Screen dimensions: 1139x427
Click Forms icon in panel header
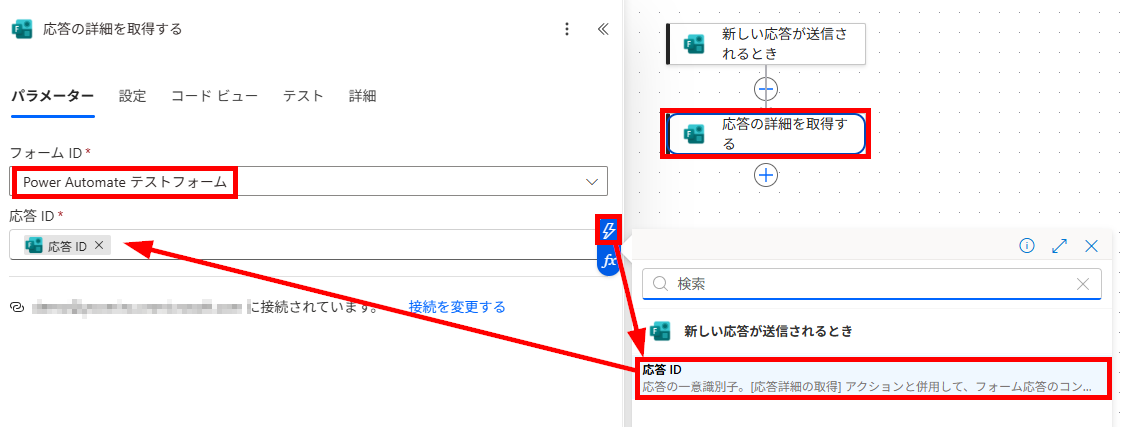pyautogui.click(x=21, y=29)
